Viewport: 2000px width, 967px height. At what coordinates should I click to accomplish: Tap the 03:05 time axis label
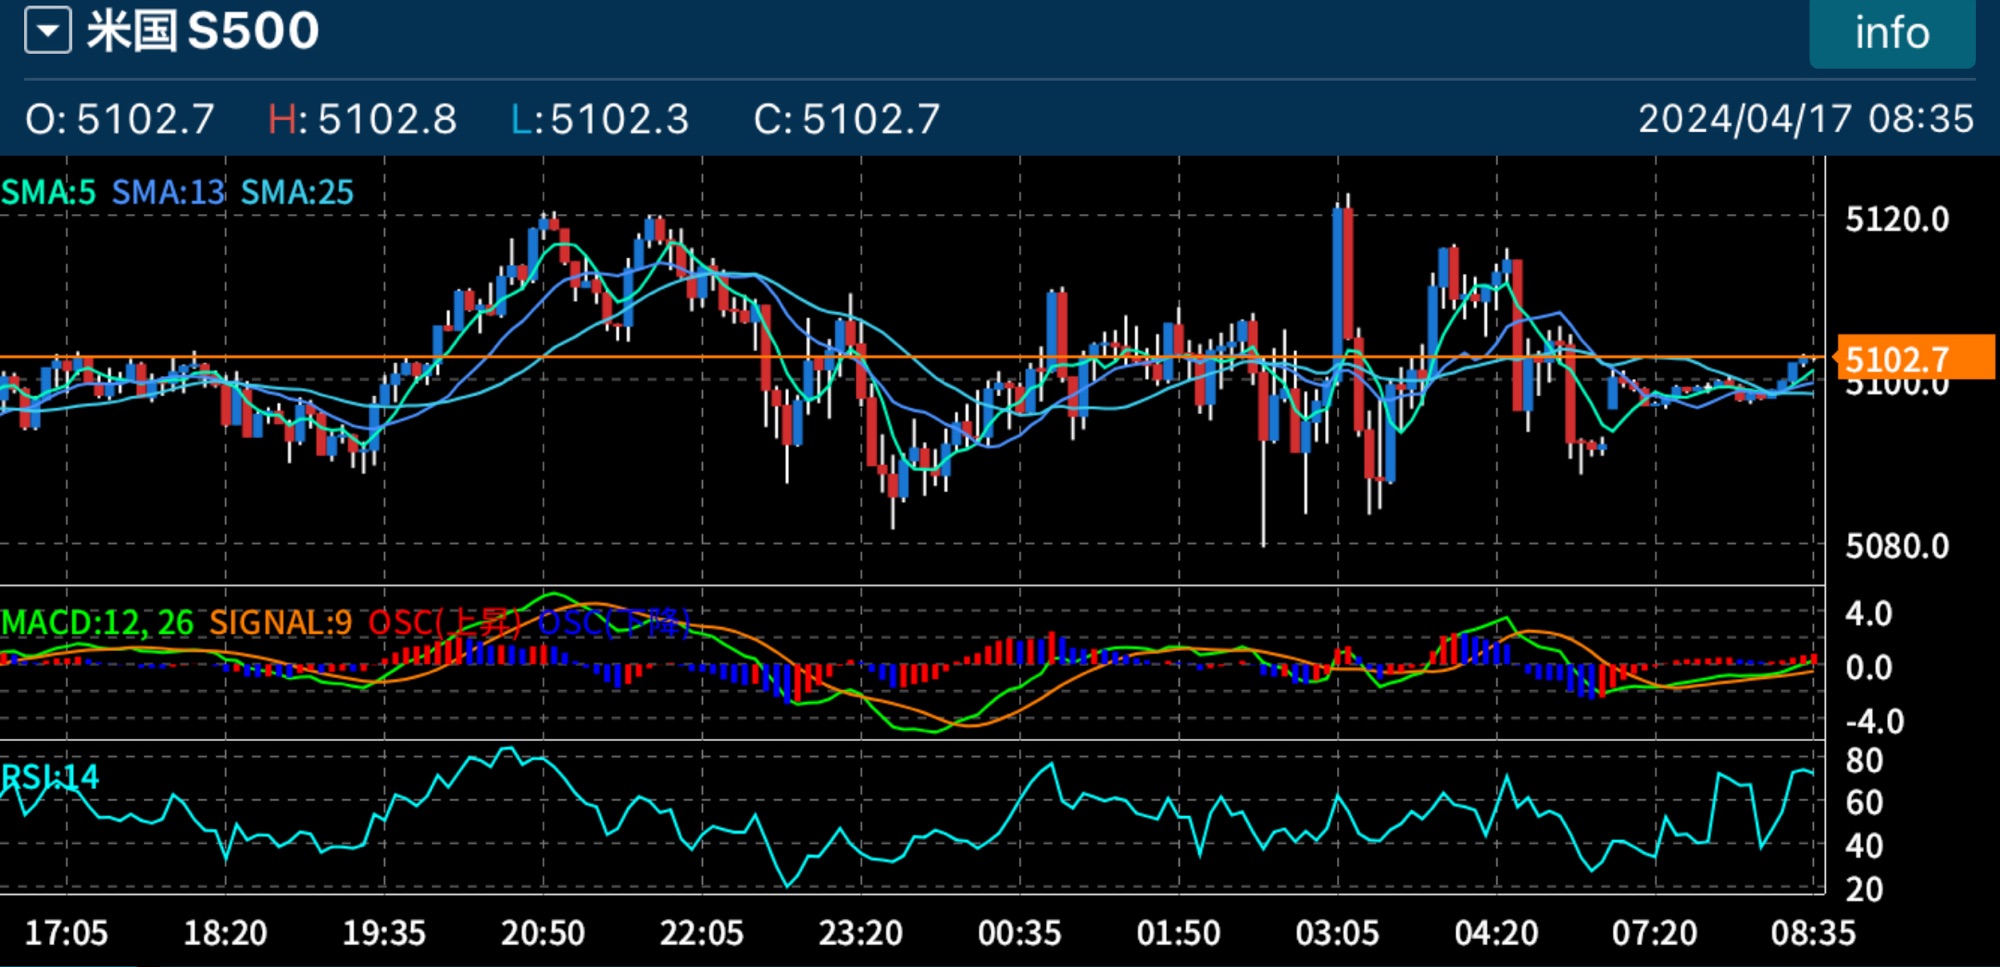click(x=1337, y=933)
